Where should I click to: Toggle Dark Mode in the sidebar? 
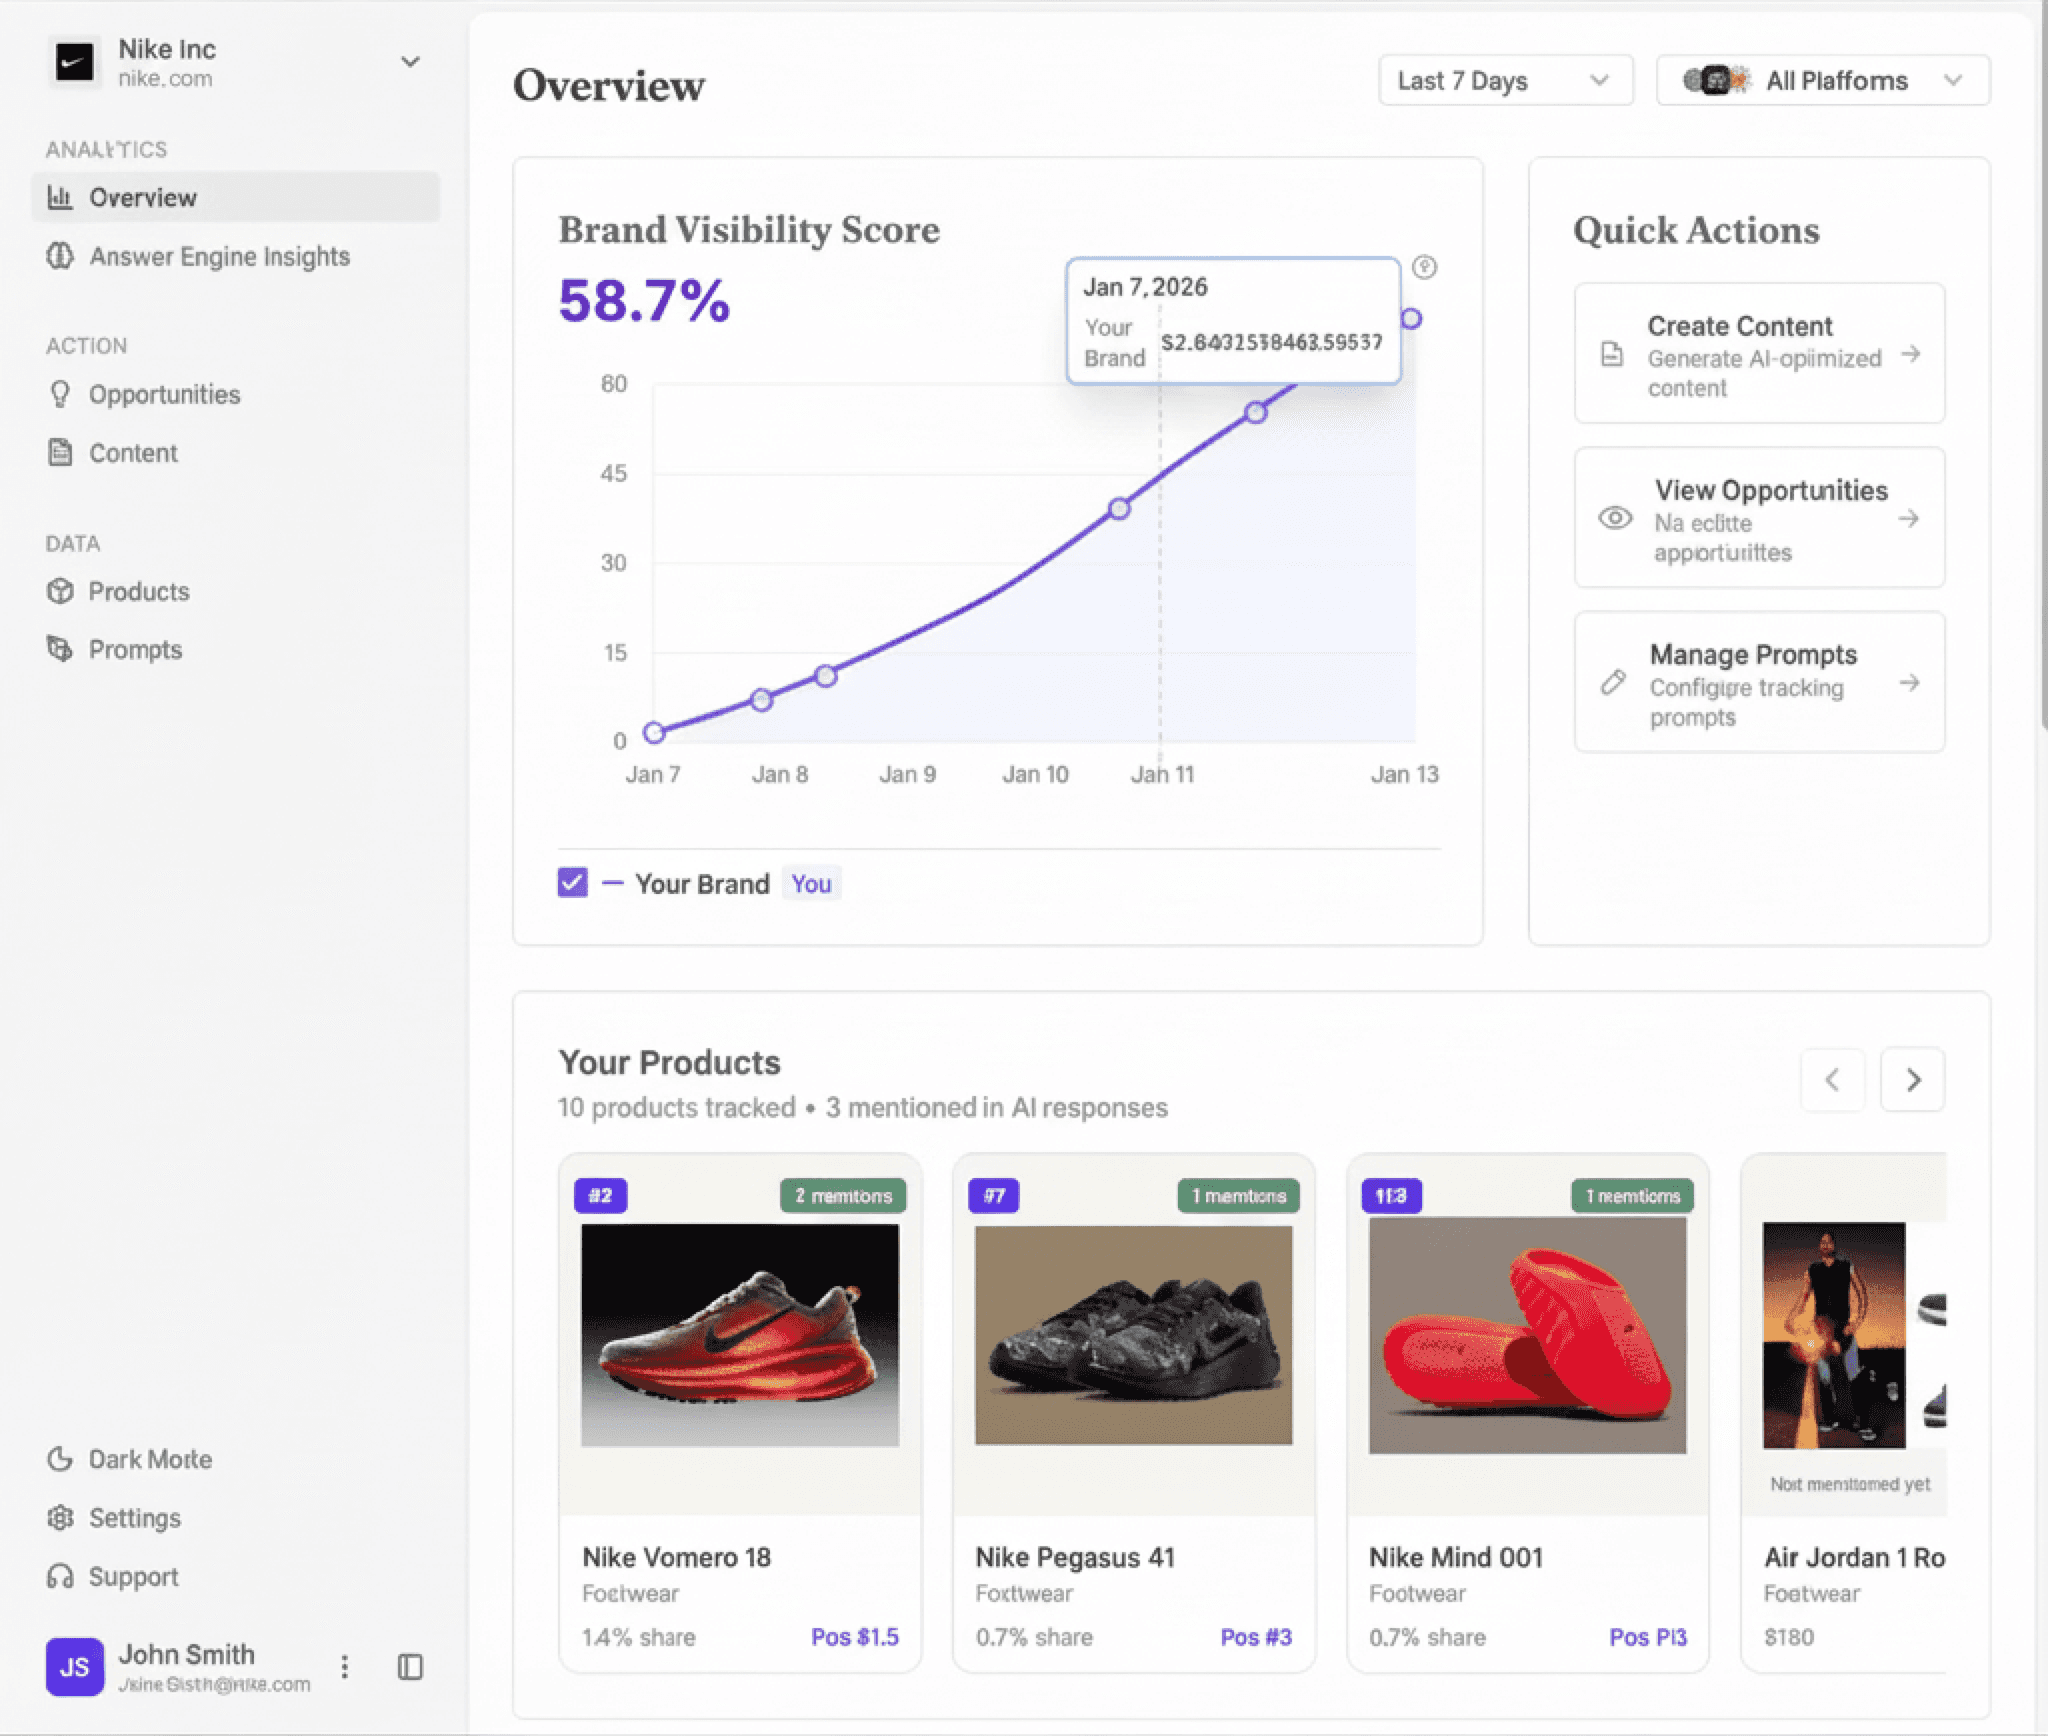tap(130, 1459)
